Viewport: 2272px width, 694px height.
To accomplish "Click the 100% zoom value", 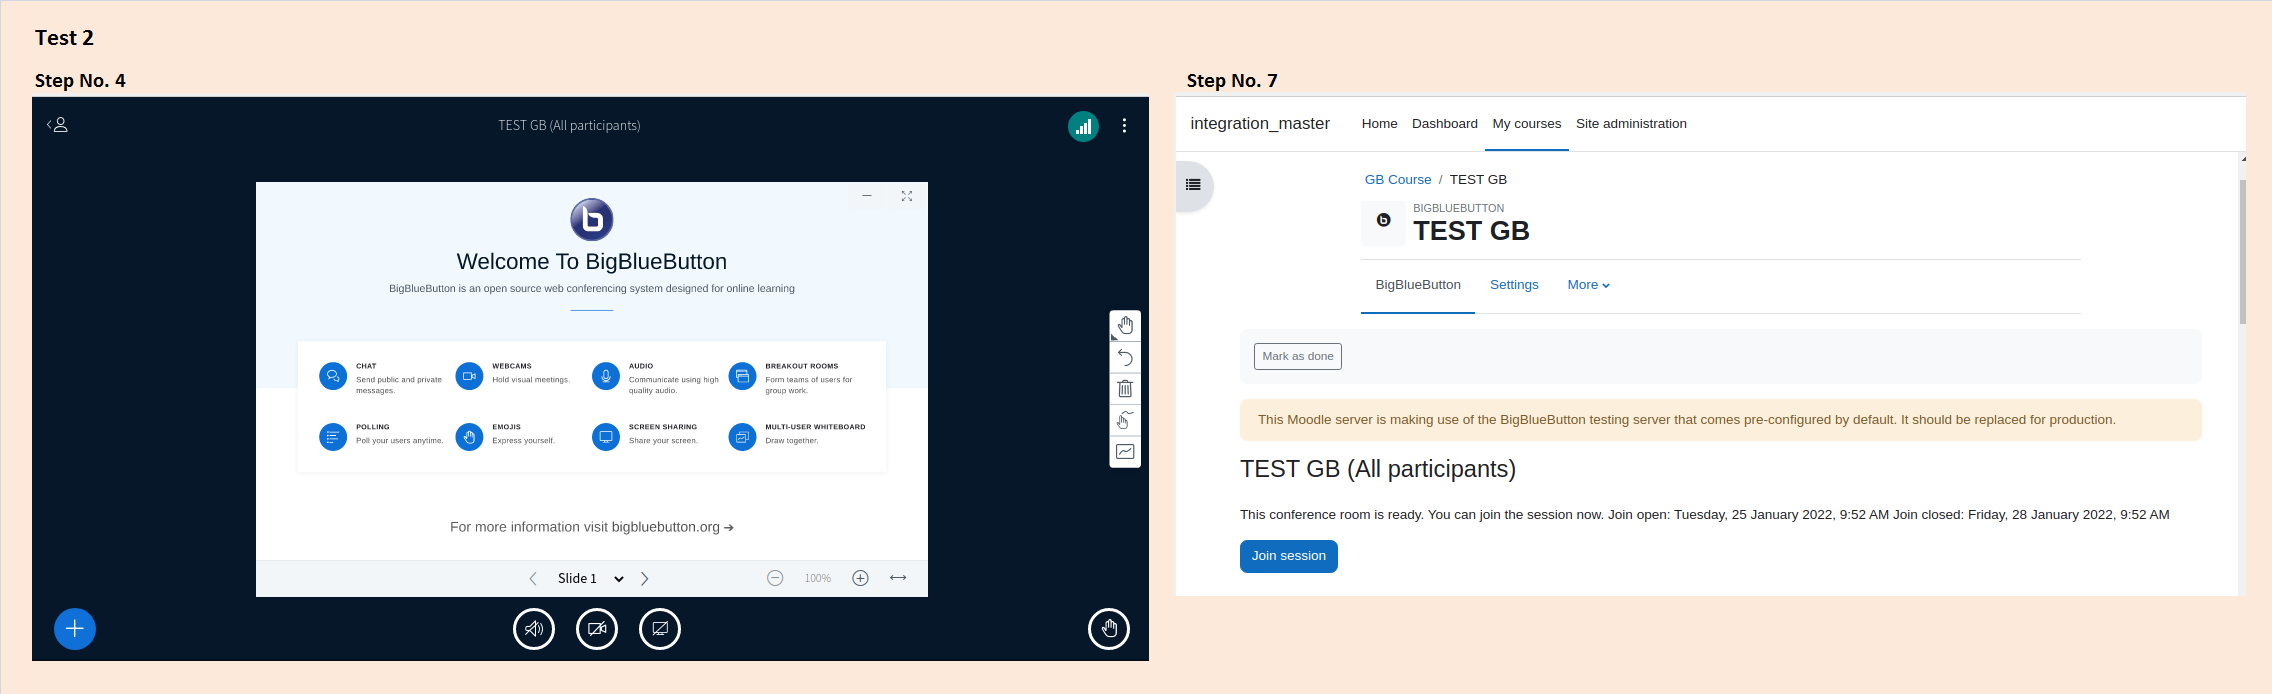I will tap(818, 579).
